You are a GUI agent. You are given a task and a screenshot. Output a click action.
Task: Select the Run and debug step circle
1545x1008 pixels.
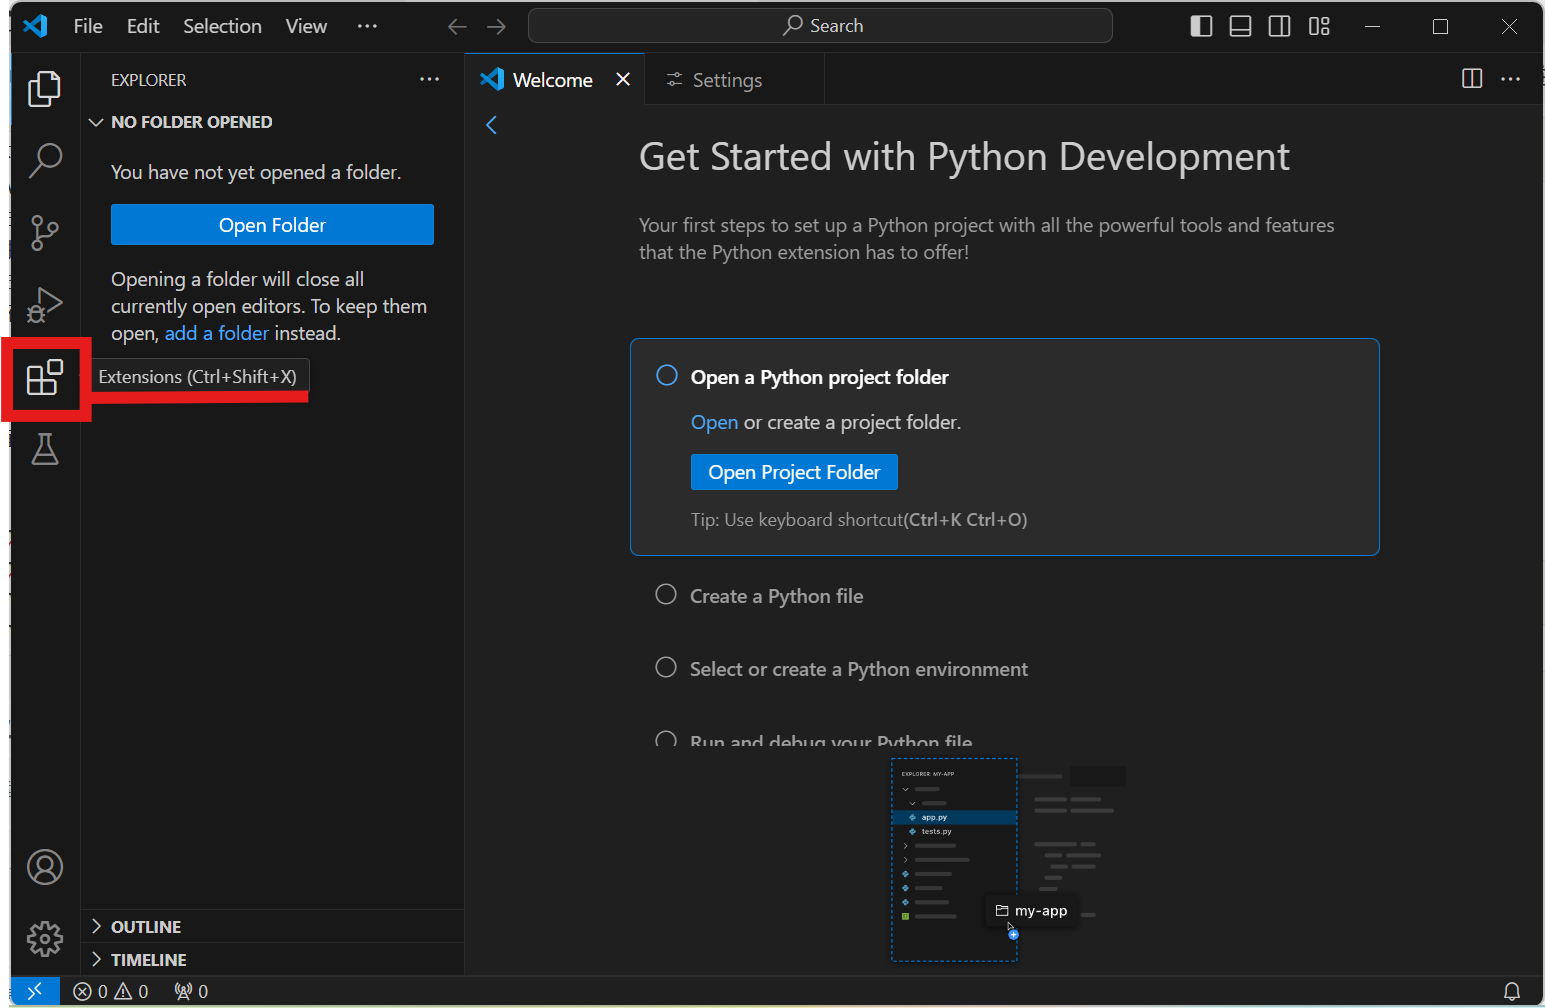click(666, 740)
